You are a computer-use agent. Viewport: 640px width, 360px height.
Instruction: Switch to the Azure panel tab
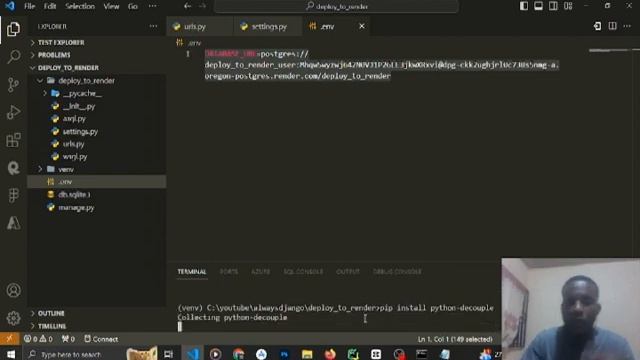pyautogui.click(x=260, y=271)
